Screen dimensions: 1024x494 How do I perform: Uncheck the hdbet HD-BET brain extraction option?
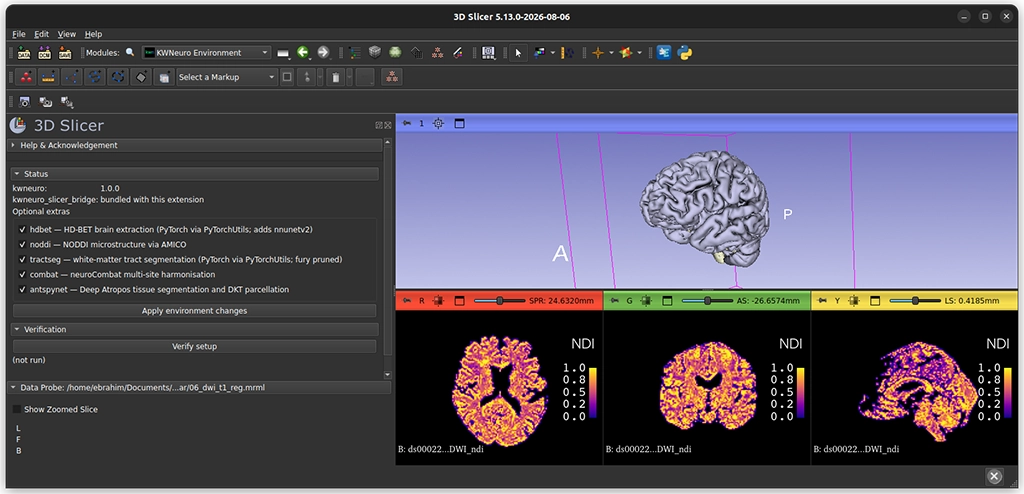click(23, 229)
